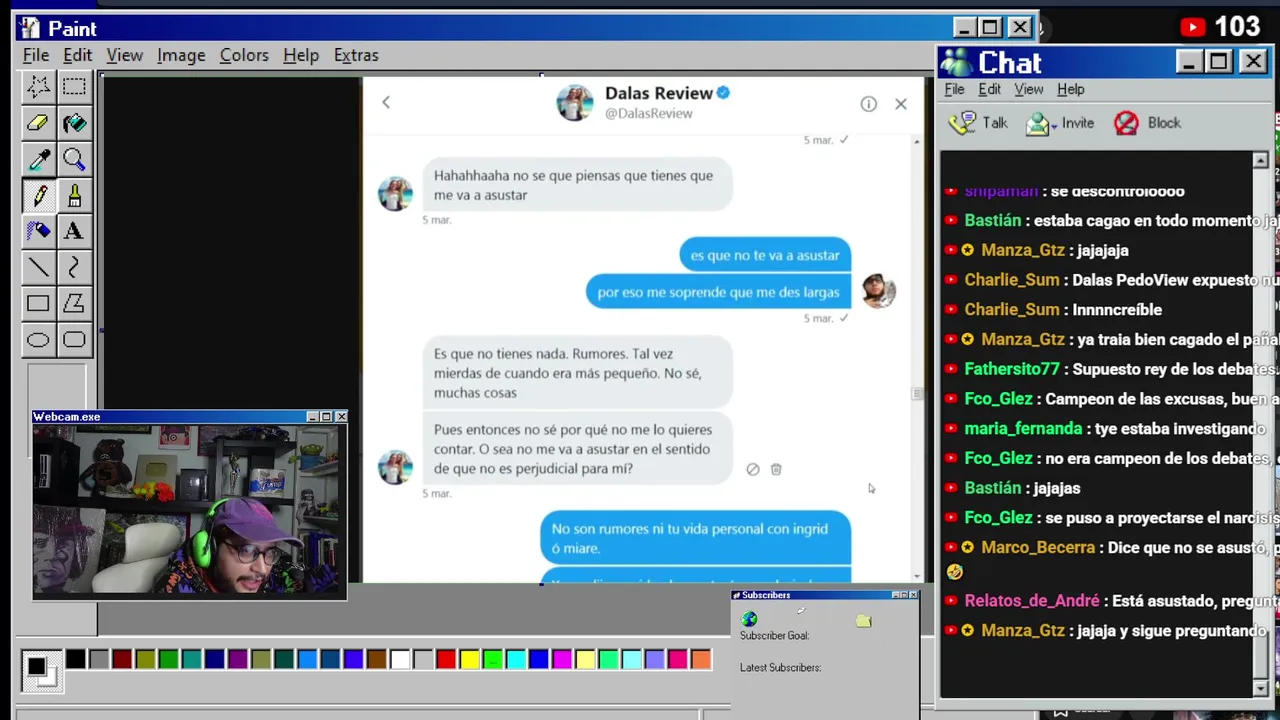Image resolution: width=1280 pixels, height=720 pixels.
Task: Pick the Polygon shape tool
Action: pyautogui.click(x=74, y=303)
